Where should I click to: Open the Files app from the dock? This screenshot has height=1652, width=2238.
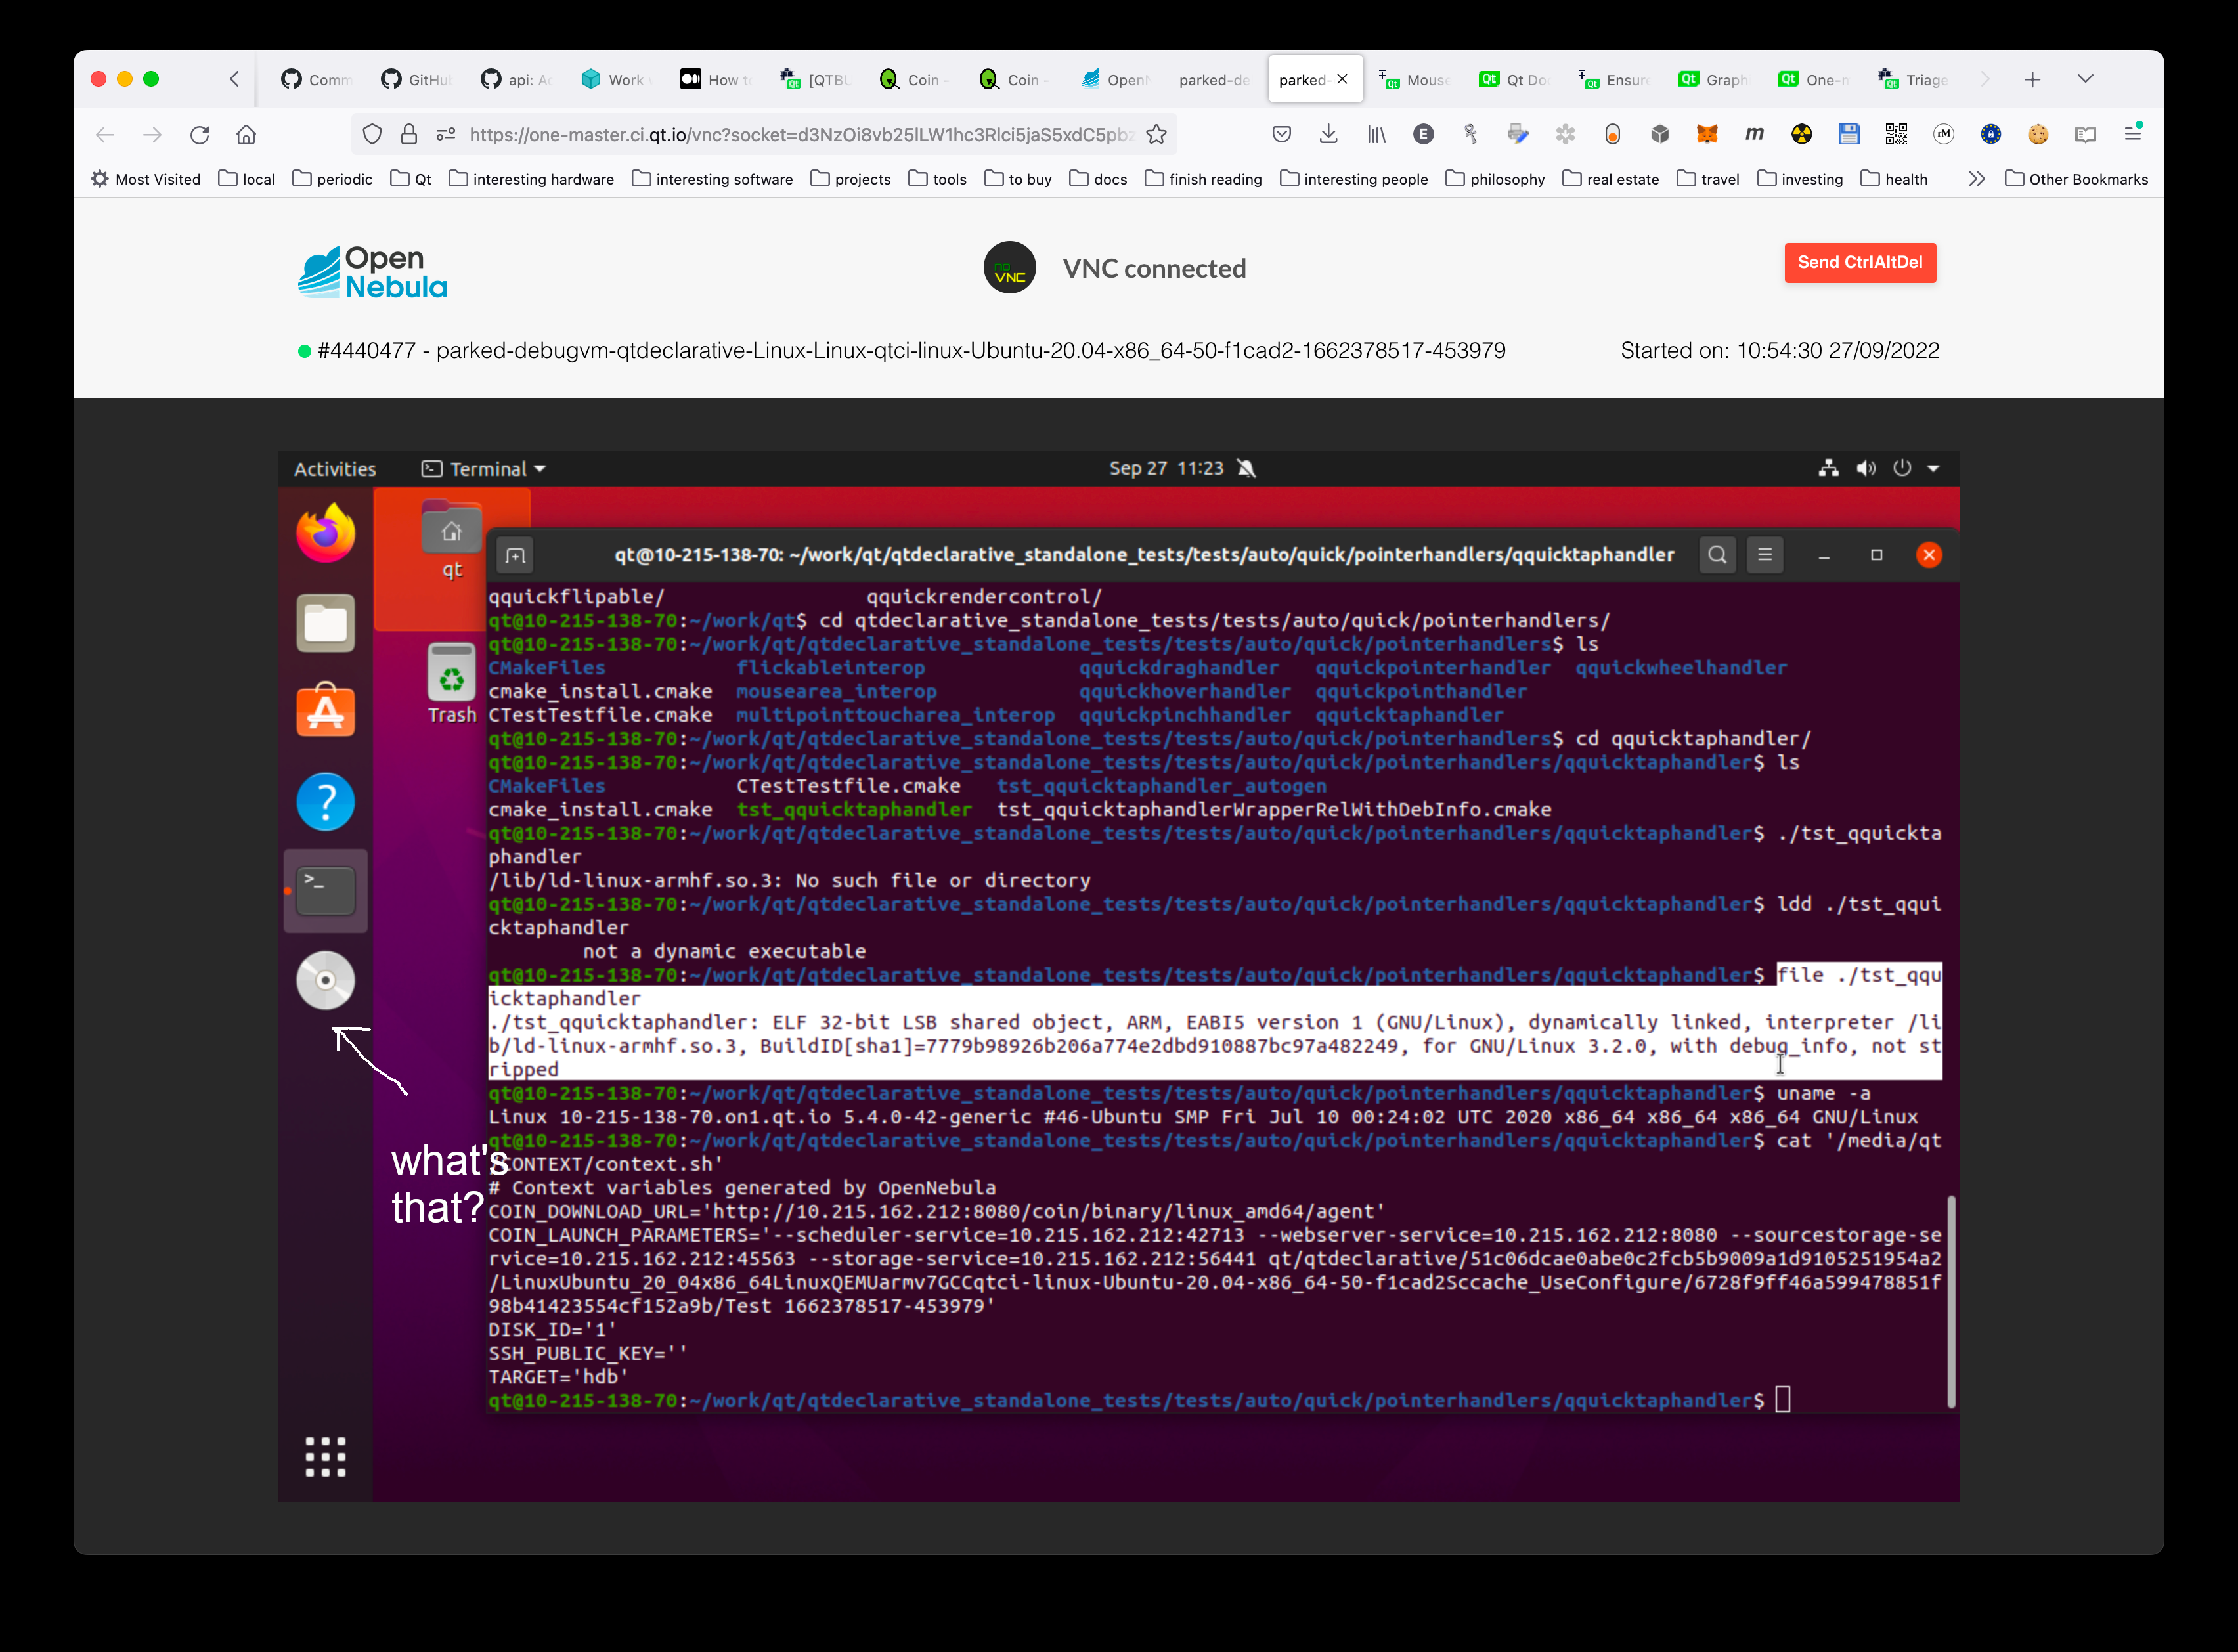[x=325, y=623]
